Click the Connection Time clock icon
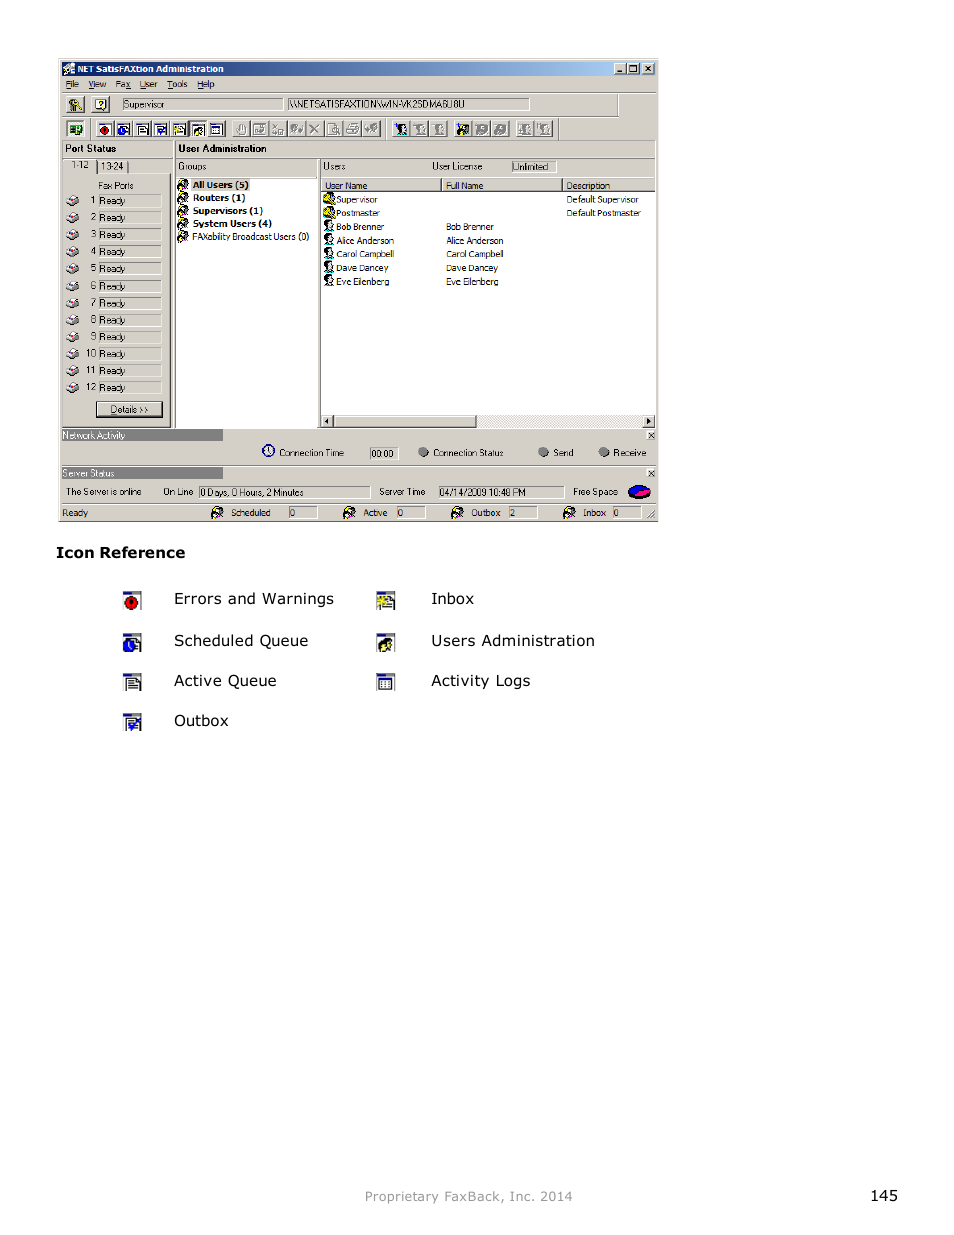This screenshot has height=1235, width=954. [x=268, y=451]
